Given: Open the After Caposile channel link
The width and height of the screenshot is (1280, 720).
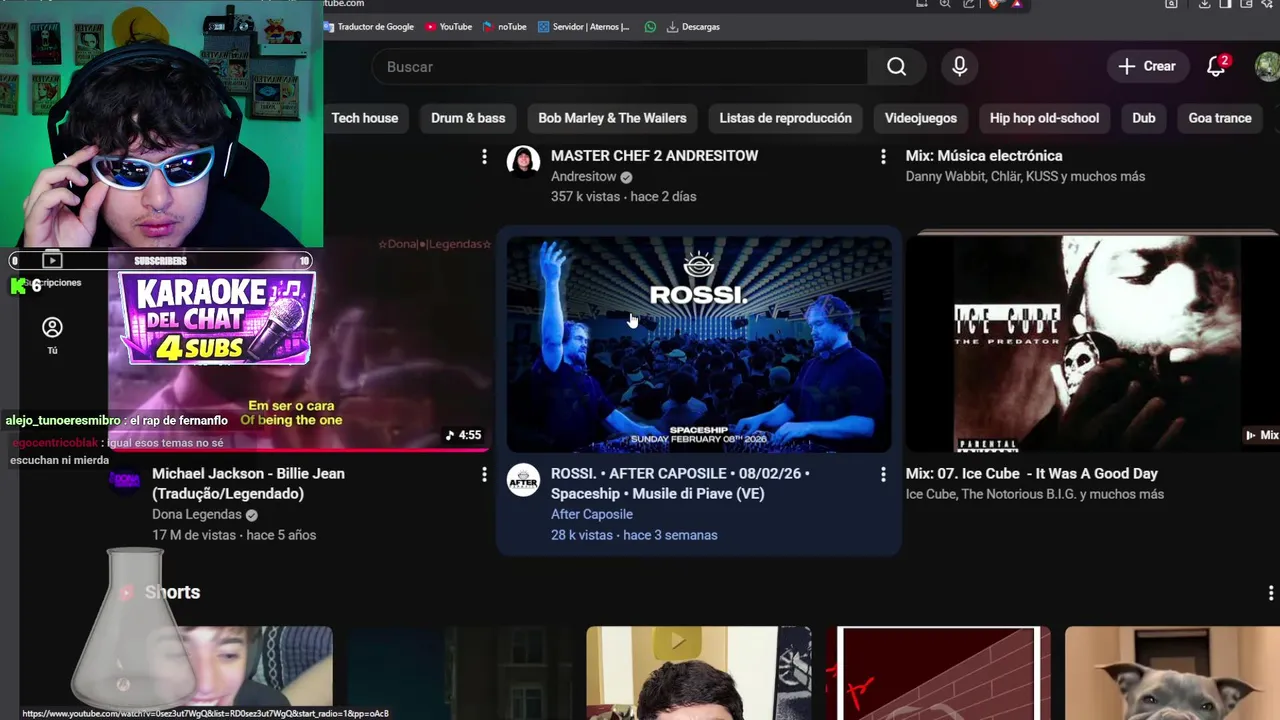Looking at the screenshot, I should [x=592, y=514].
